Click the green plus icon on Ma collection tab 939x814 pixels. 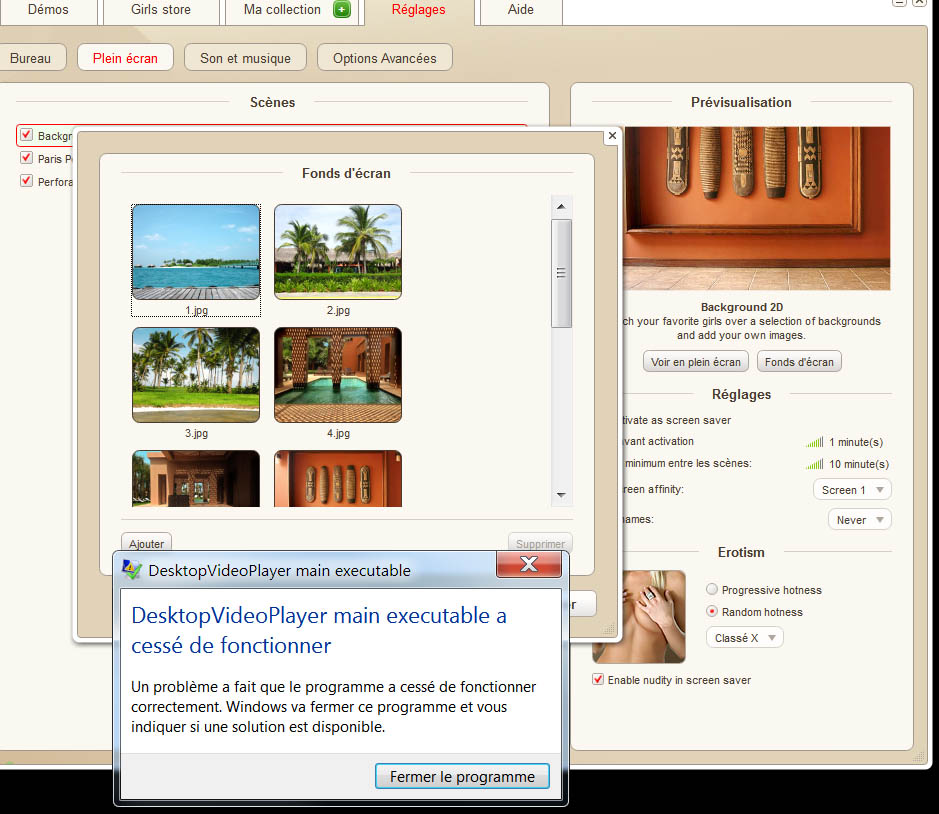[341, 10]
